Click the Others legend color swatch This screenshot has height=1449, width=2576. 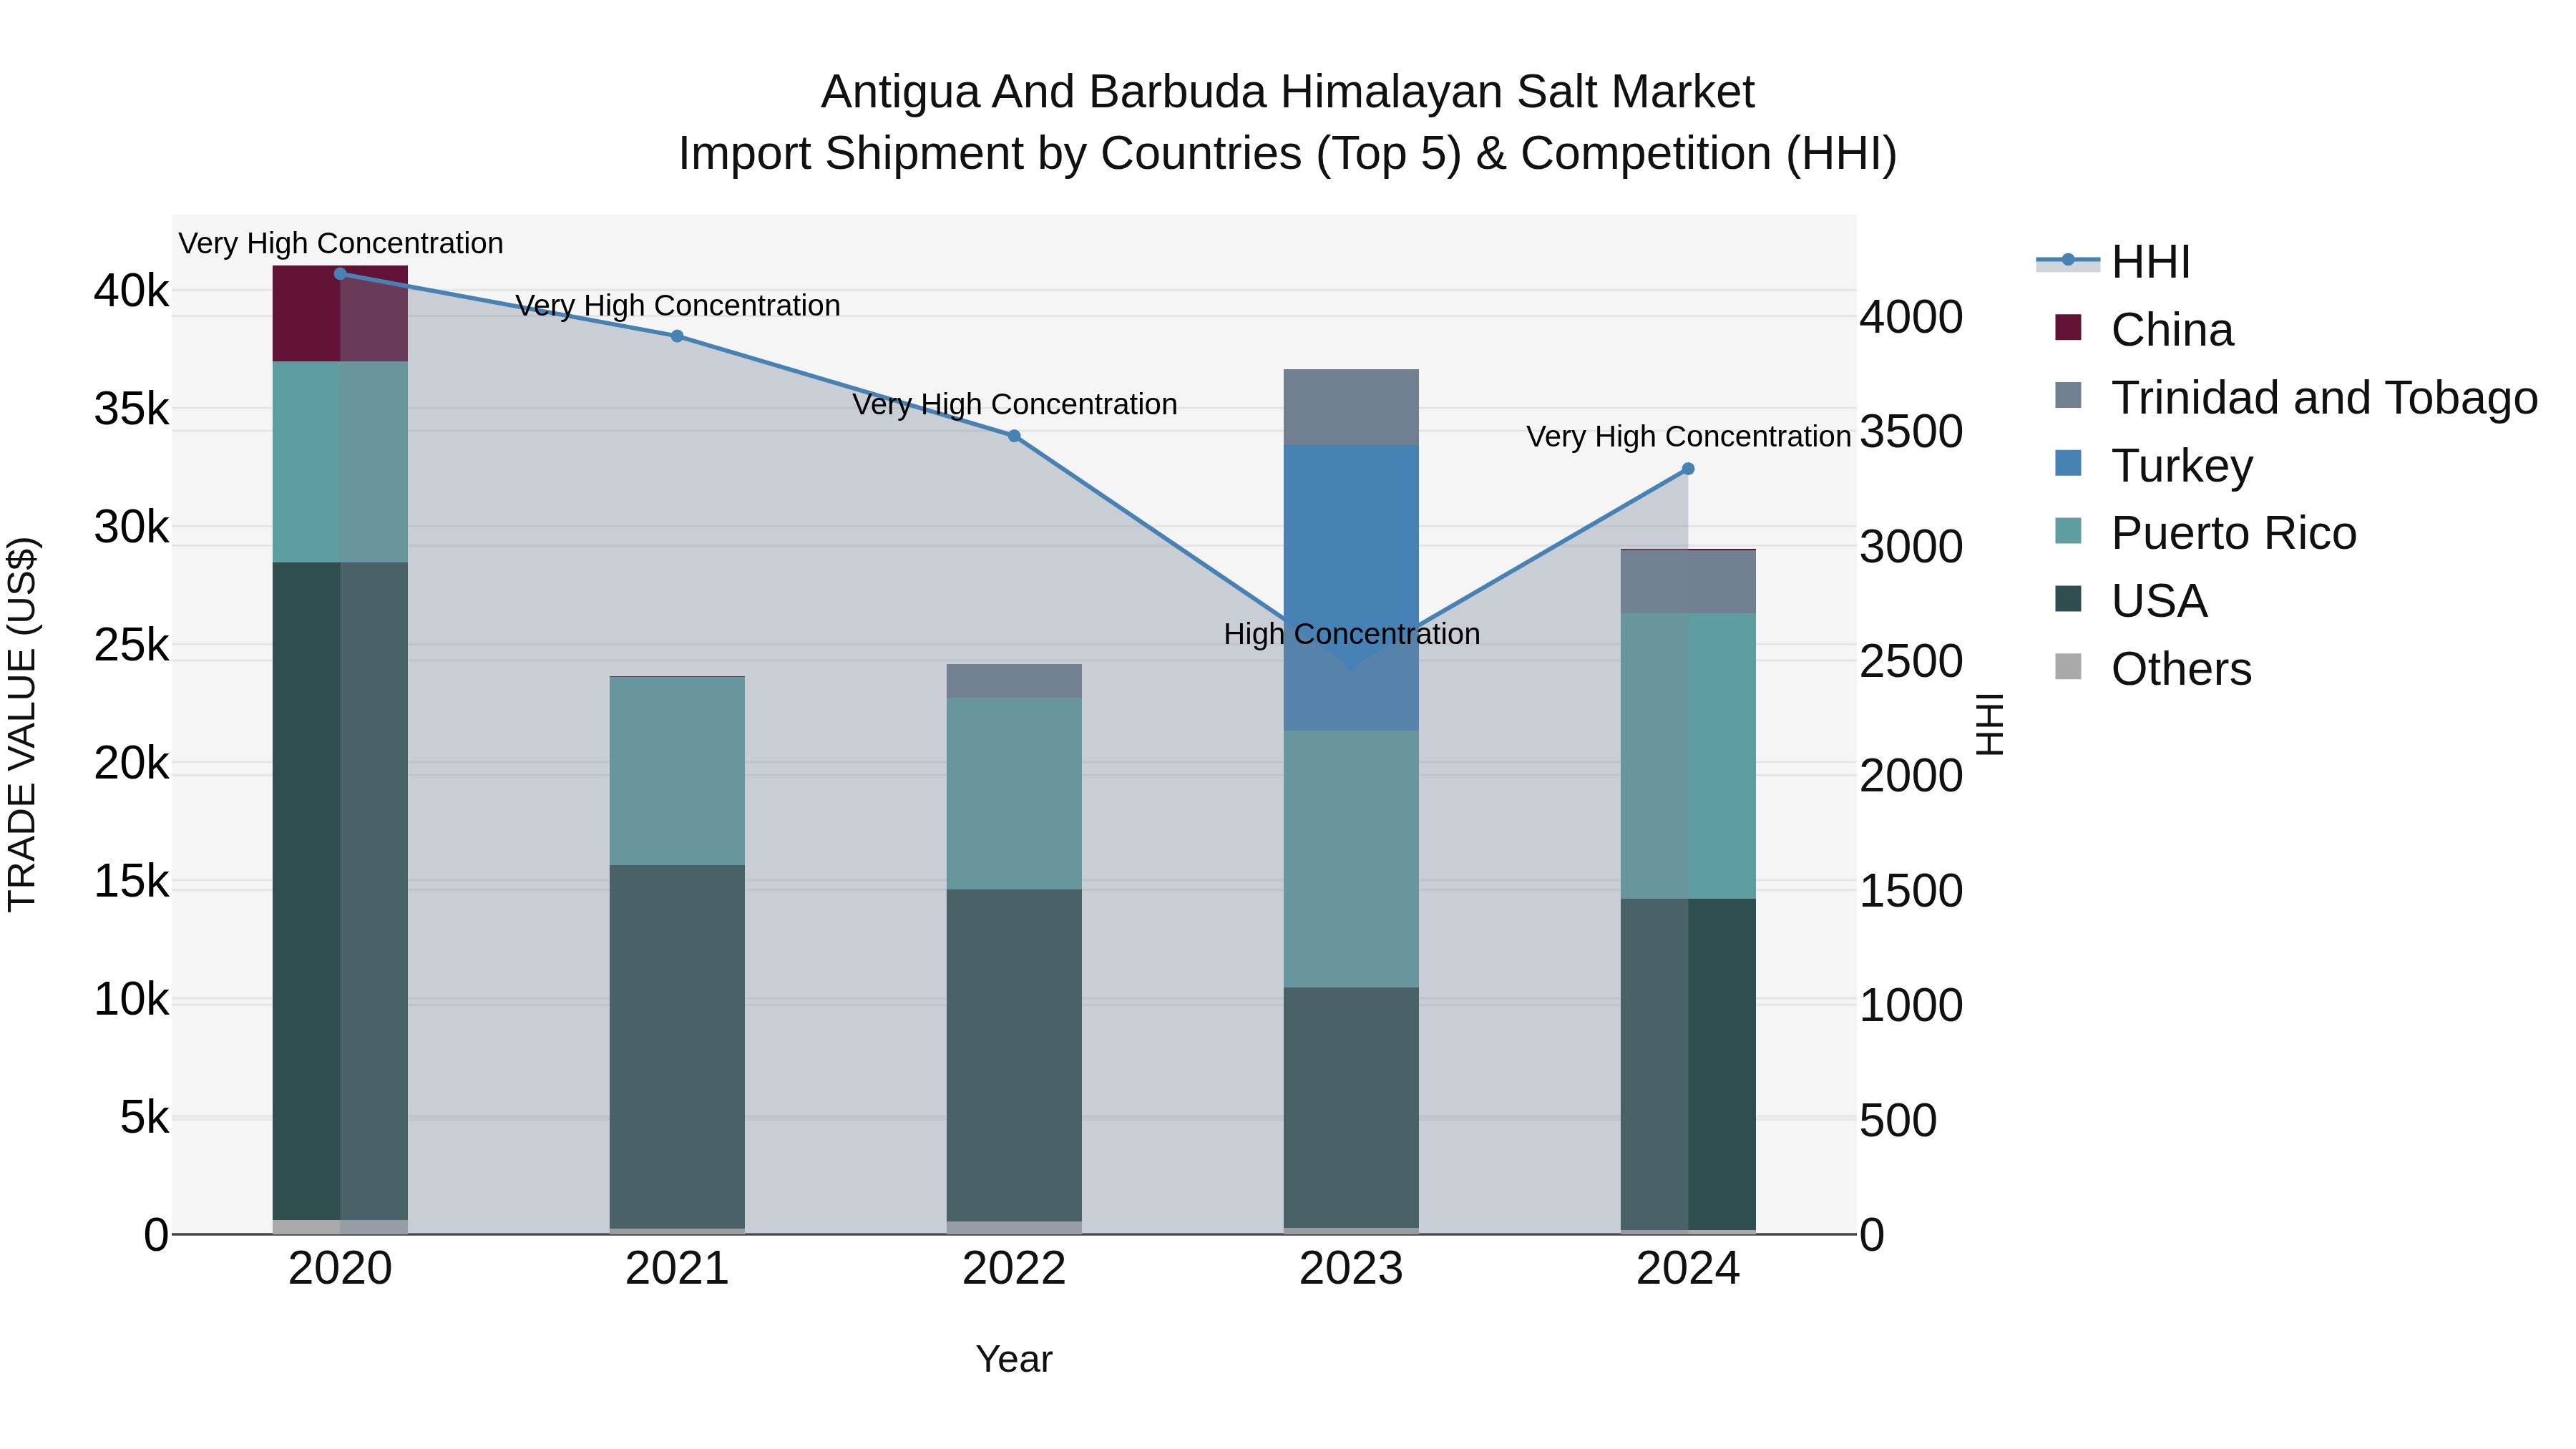click(x=2068, y=667)
